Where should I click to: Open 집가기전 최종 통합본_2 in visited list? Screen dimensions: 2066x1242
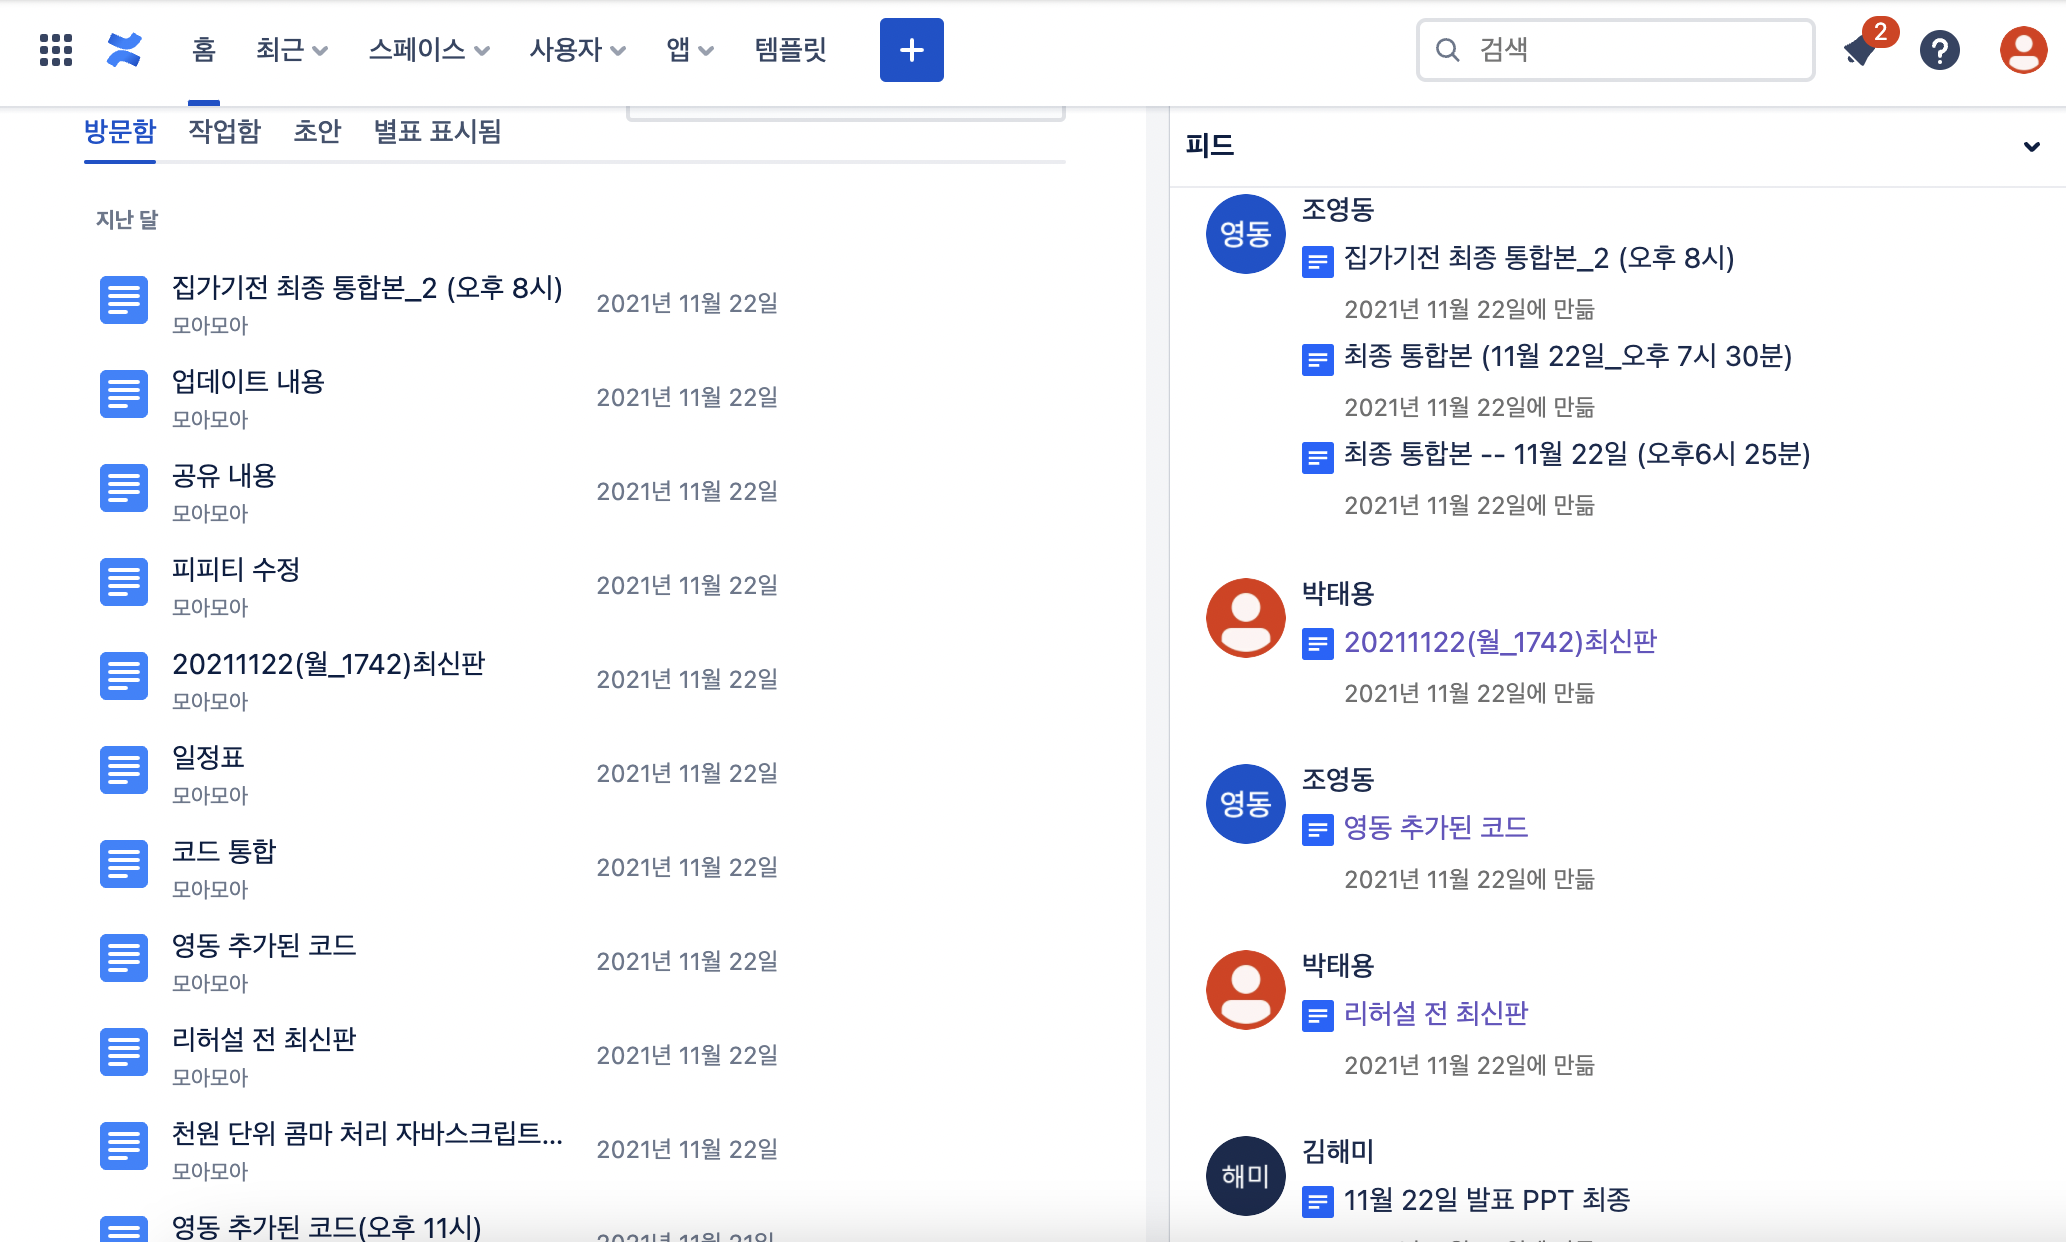coord(367,288)
